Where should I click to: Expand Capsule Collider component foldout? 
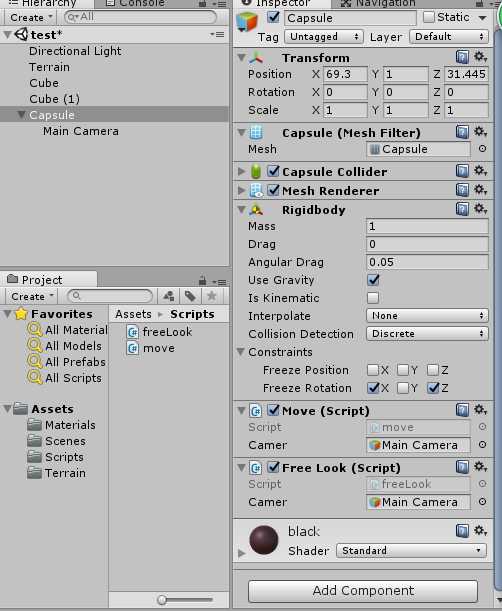point(242,171)
